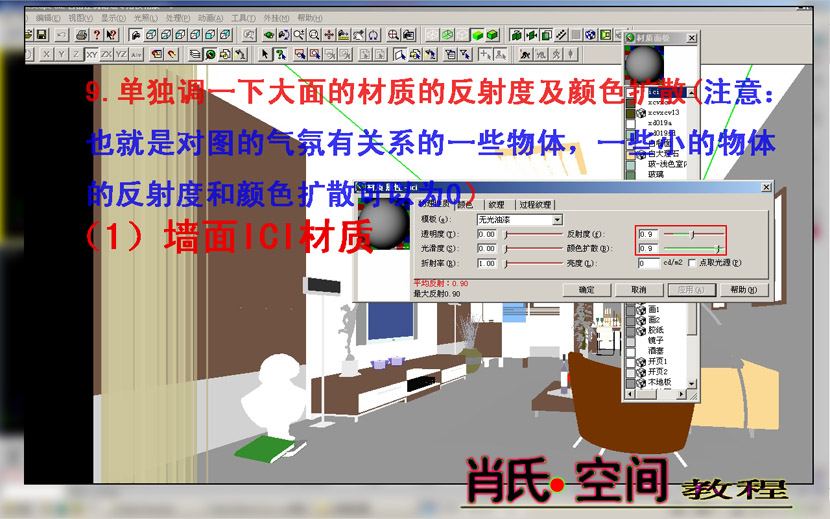Viewport: 830px width, 519px height.
Task: Click the Print icon in the toolbar
Action: tap(82, 35)
